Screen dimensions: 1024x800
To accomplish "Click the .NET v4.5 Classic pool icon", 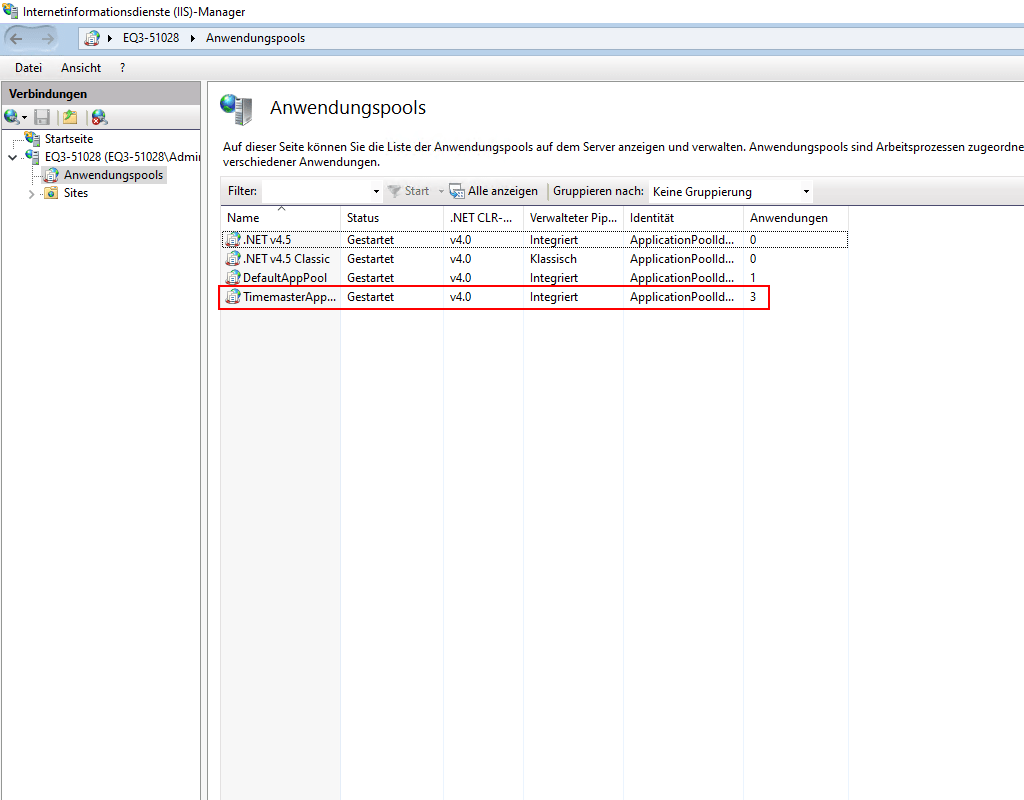I will point(233,259).
